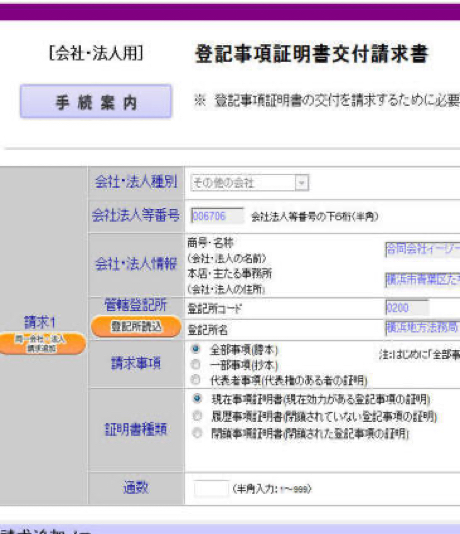This screenshot has width=460, height=534.
Task: Choose the 履歴事項証明書 radio option
Action: tap(197, 416)
